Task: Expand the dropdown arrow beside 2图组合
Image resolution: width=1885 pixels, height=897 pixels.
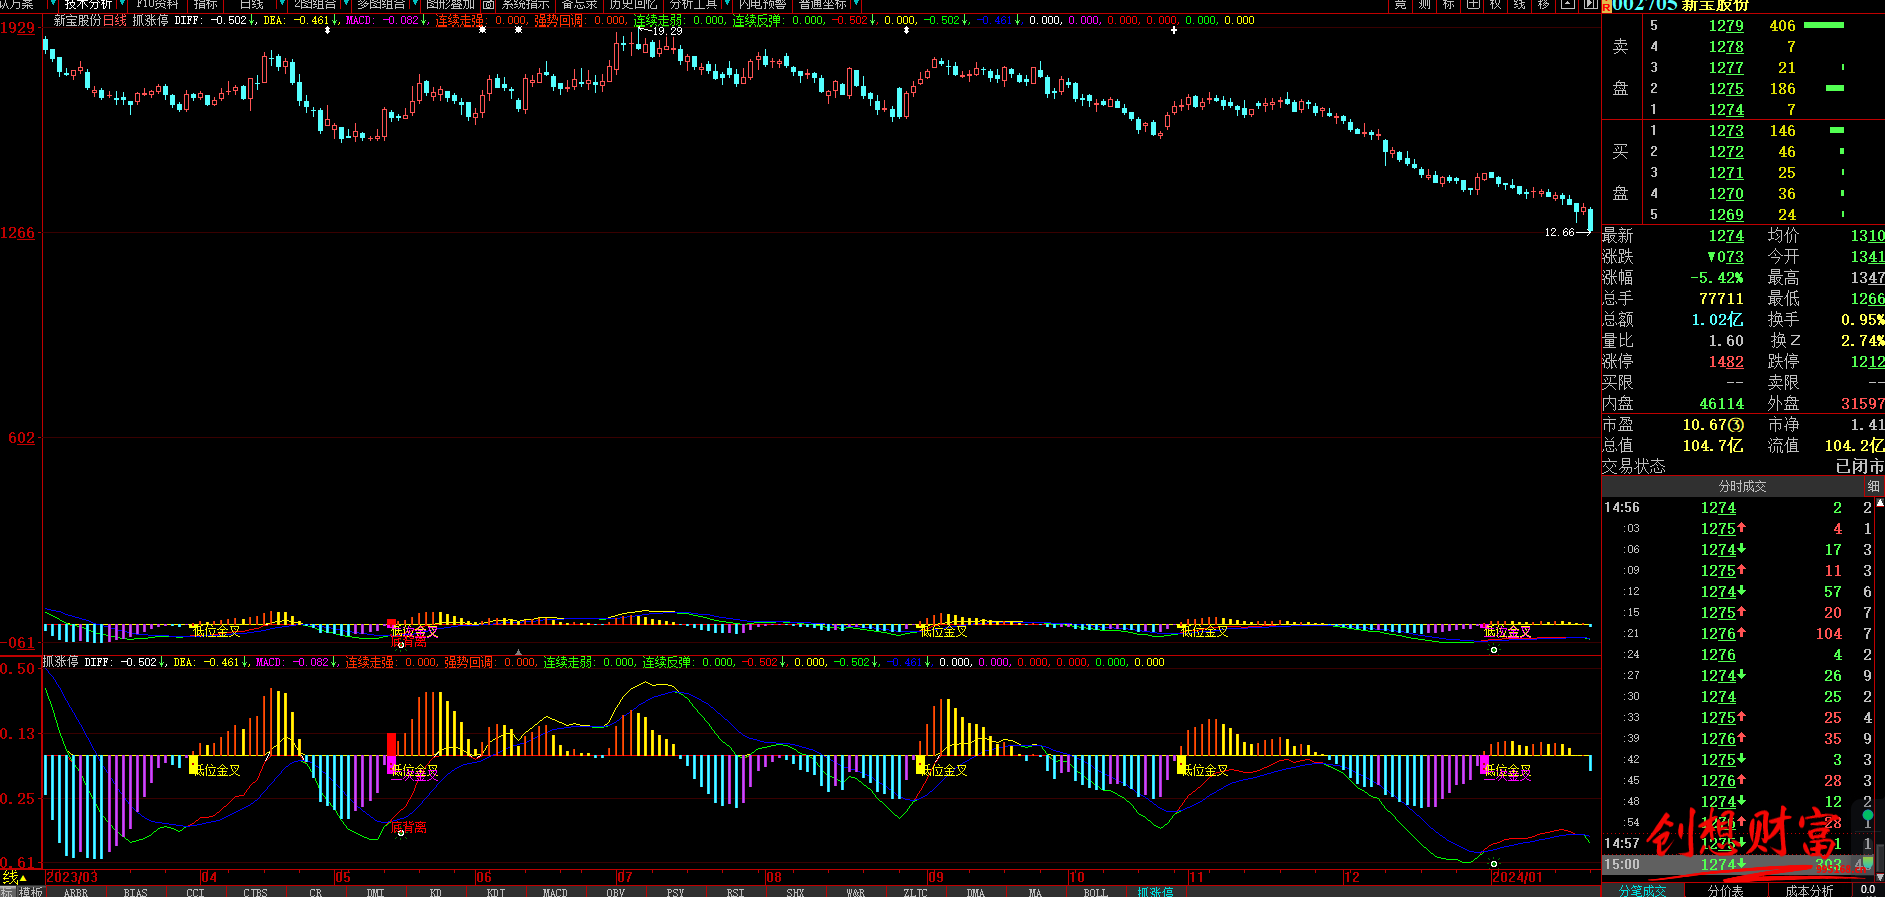Action: tap(345, 5)
